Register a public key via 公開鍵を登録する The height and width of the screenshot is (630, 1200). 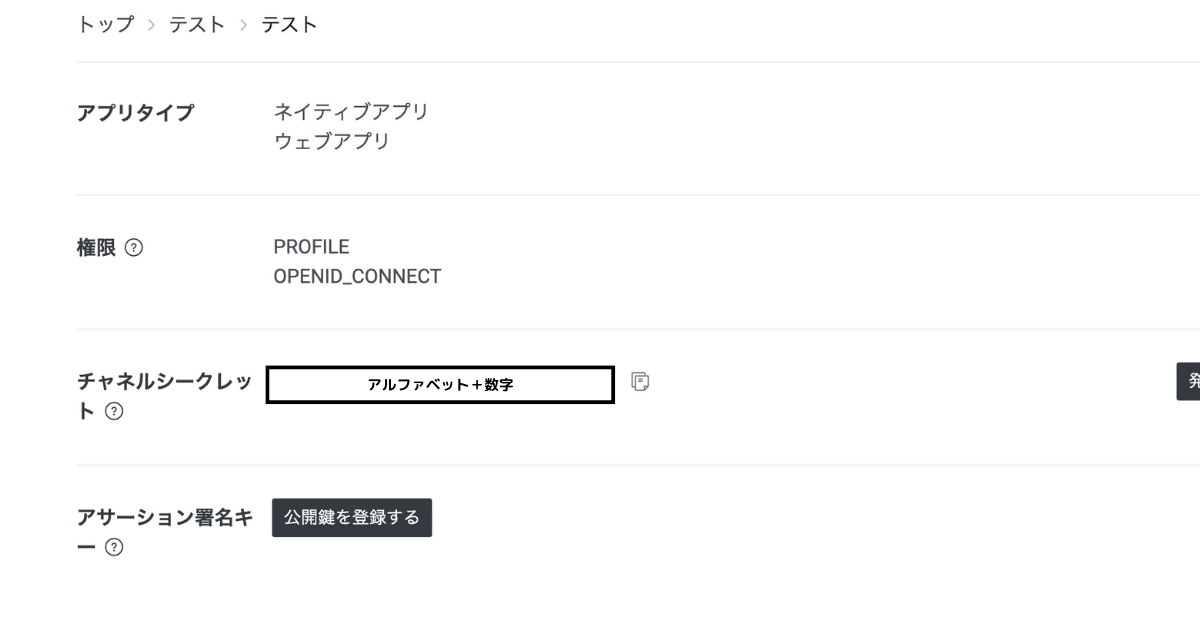tap(351, 517)
